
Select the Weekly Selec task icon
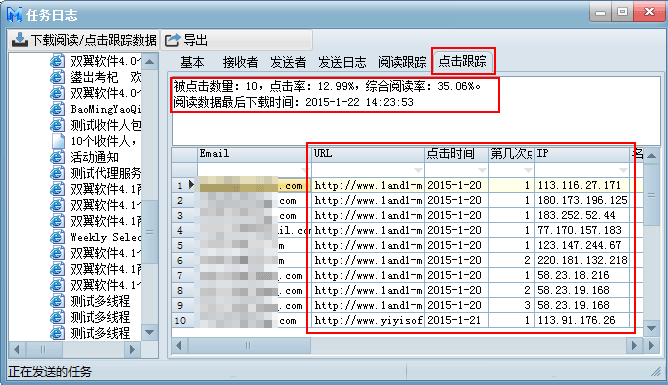click(x=57, y=237)
